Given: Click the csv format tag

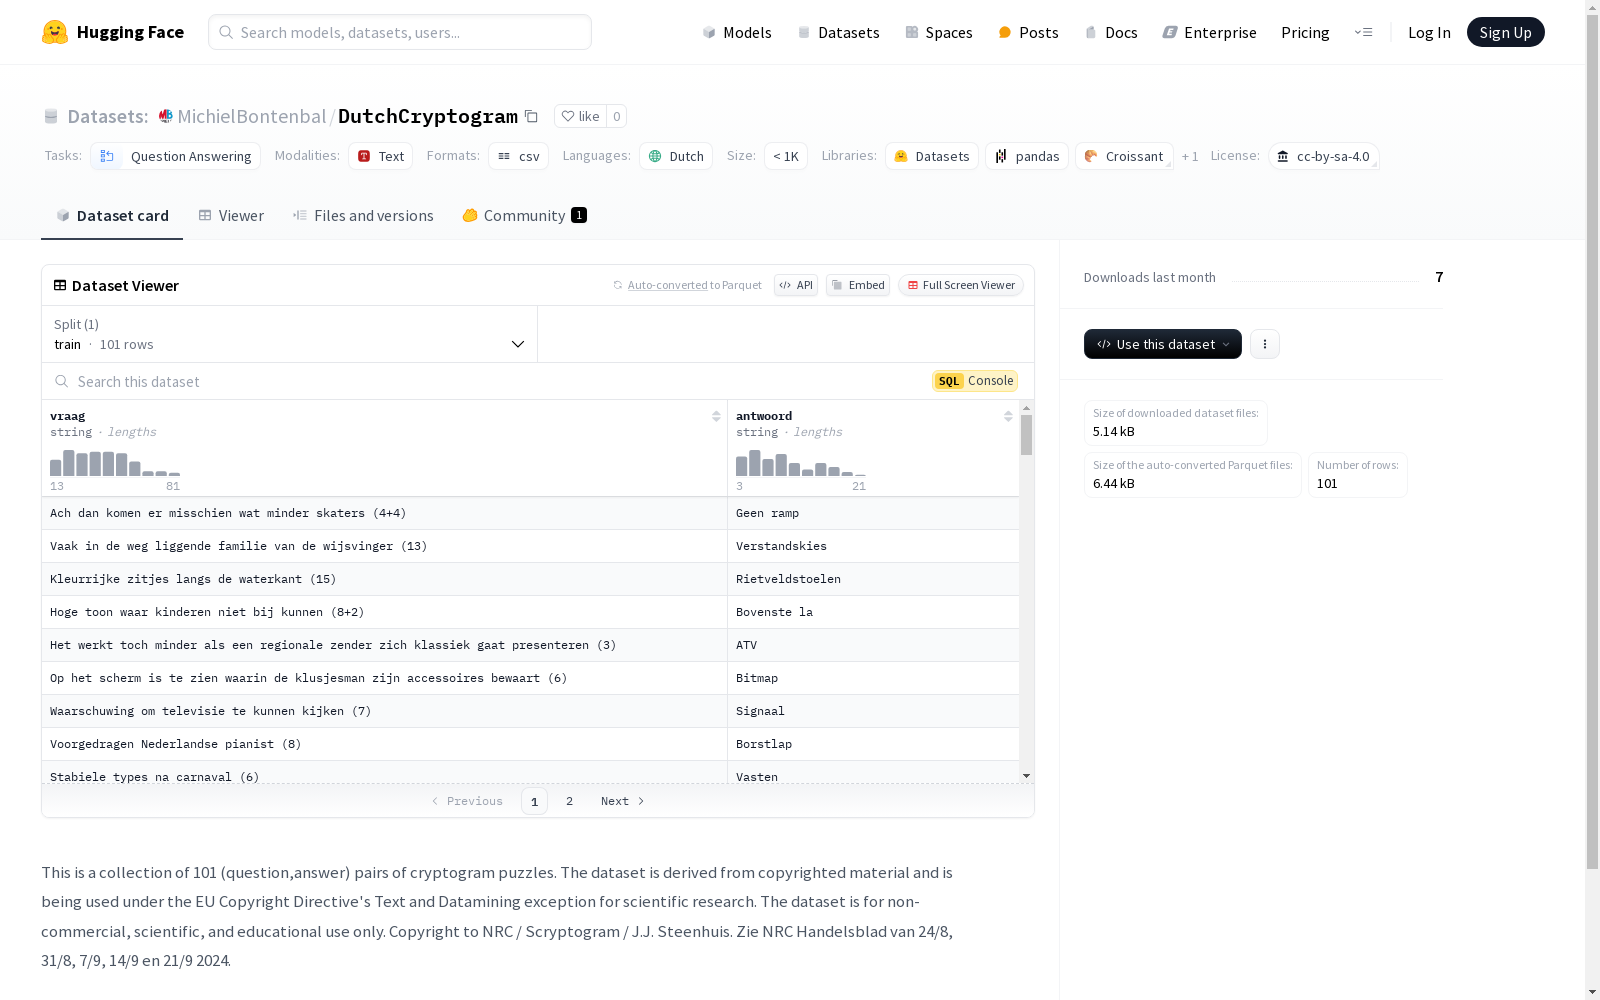Looking at the screenshot, I should pyautogui.click(x=519, y=156).
